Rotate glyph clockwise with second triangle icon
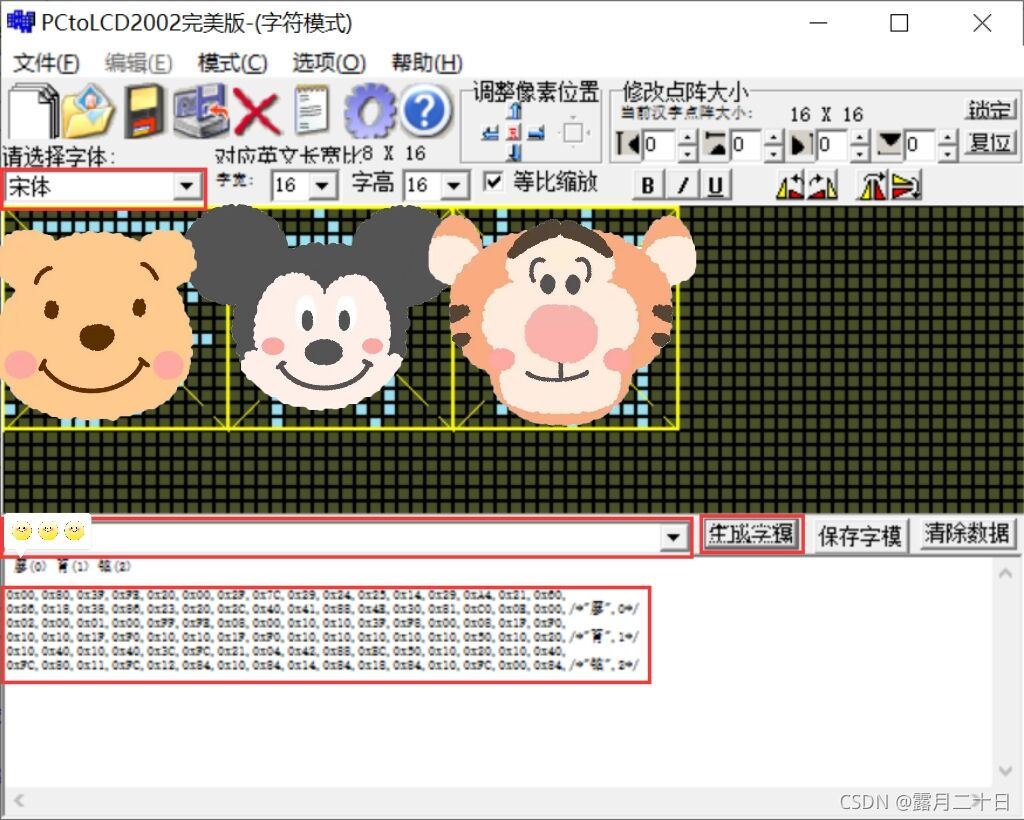Screen dimensions: 1024x820 823,186
